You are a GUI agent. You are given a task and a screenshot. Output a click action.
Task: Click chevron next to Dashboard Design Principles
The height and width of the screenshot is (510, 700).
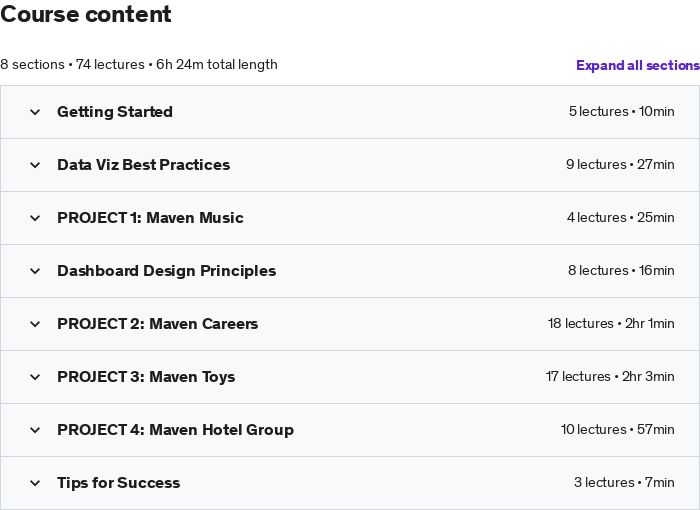(x=35, y=271)
